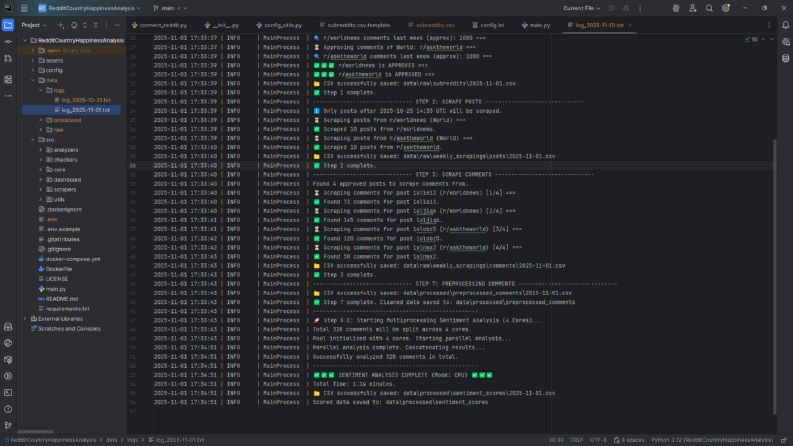793x446 pixels.
Task: Switch to subreddits.csv tab
Action: [x=431, y=25]
